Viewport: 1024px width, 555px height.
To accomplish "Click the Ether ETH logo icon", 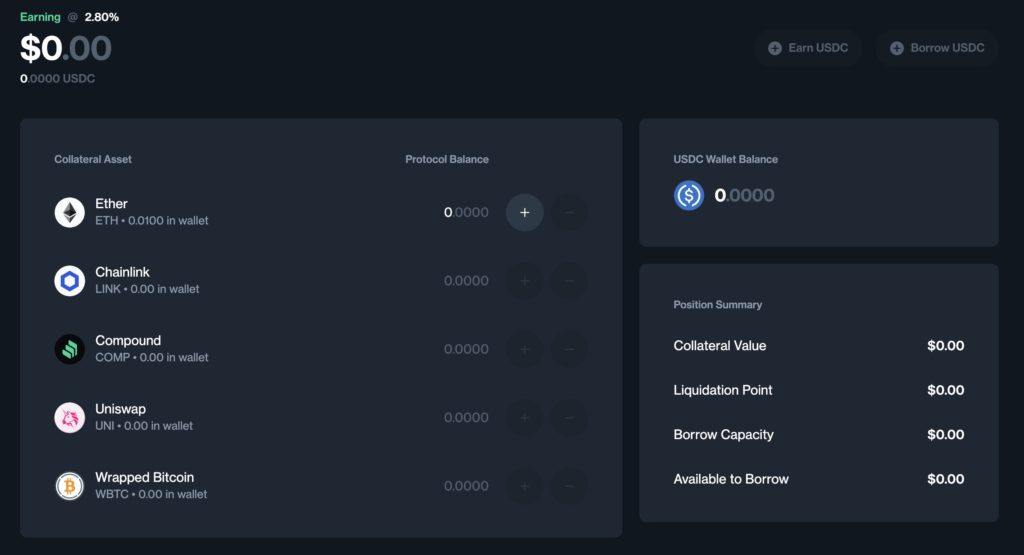I will pos(70,212).
